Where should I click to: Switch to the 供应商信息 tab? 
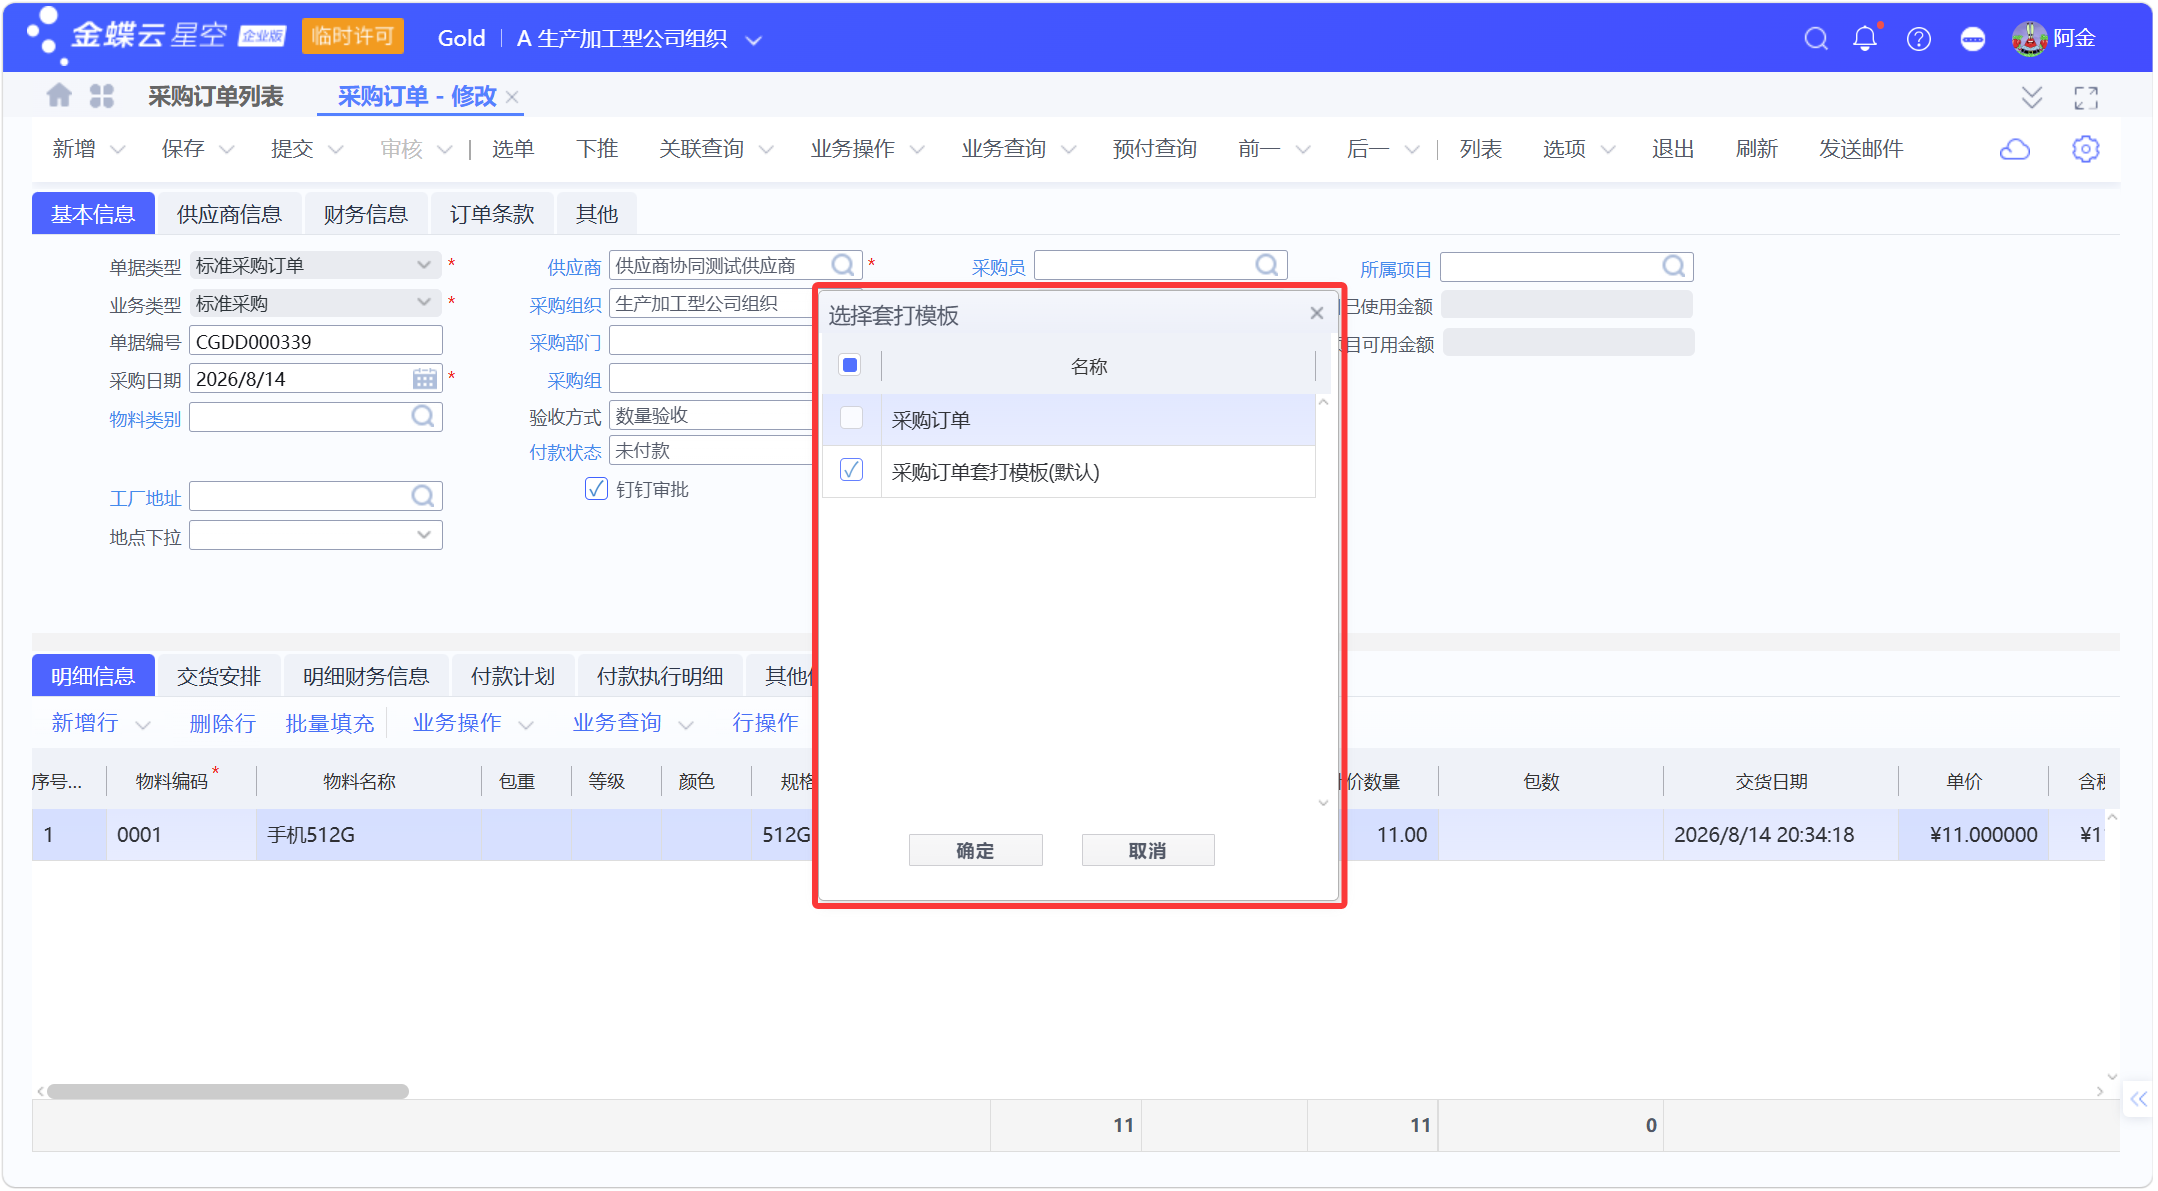point(229,214)
